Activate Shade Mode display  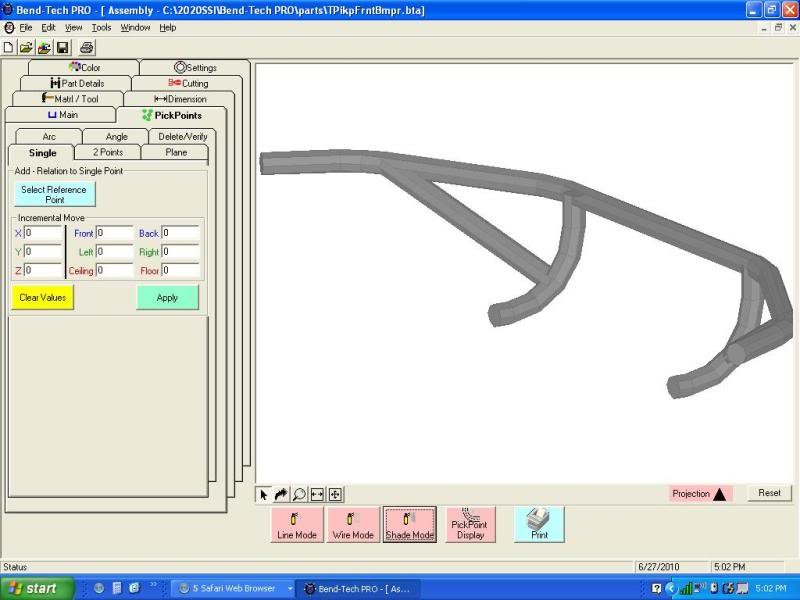coord(410,524)
